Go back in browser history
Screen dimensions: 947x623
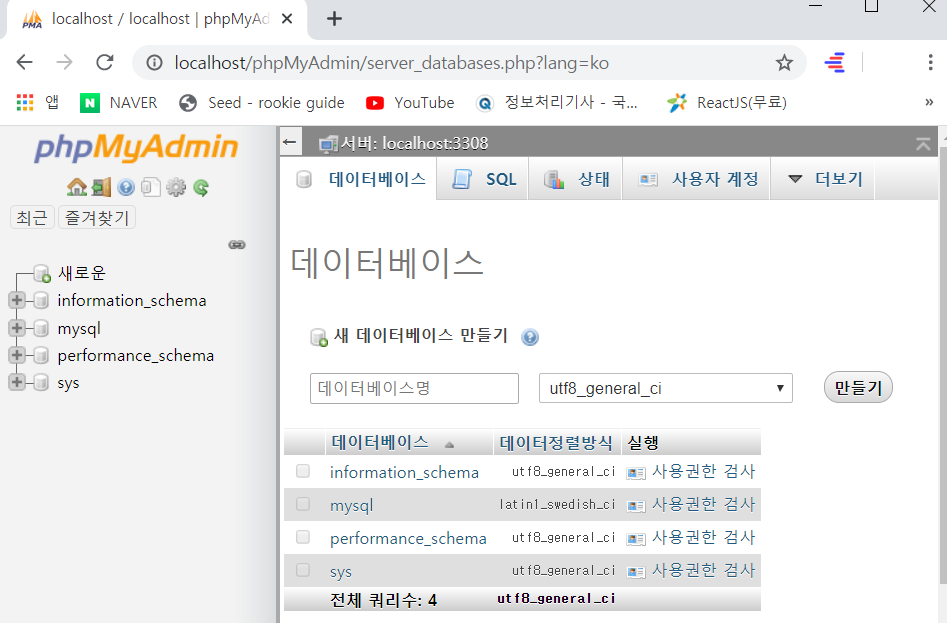pos(25,62)
